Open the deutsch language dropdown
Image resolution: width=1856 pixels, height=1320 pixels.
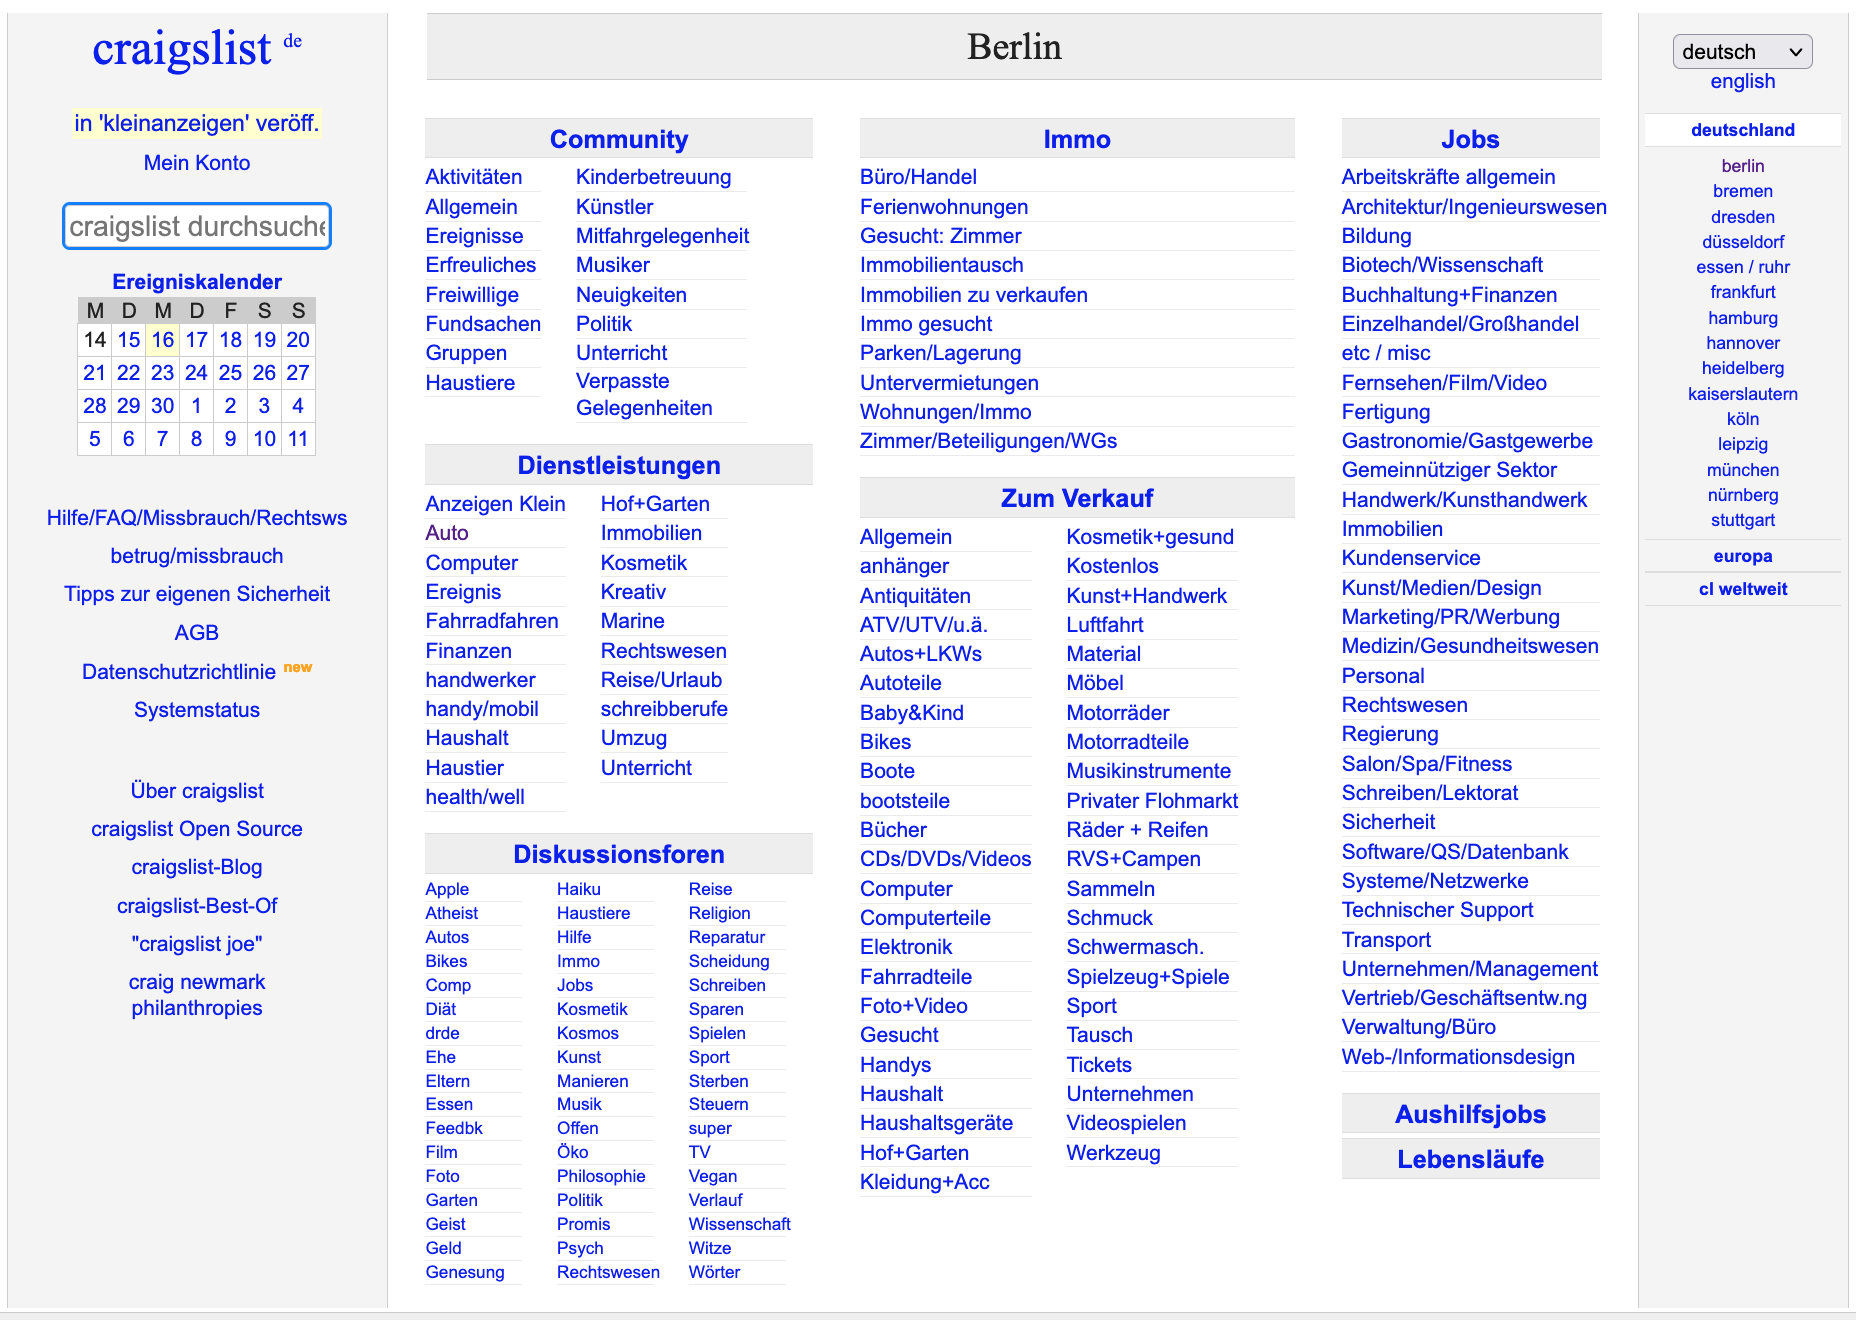1741,52
